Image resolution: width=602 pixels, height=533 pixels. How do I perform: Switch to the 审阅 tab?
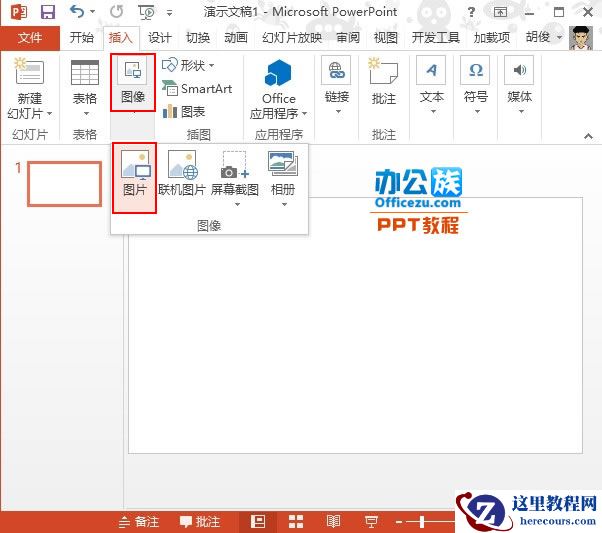coord(348,38)
